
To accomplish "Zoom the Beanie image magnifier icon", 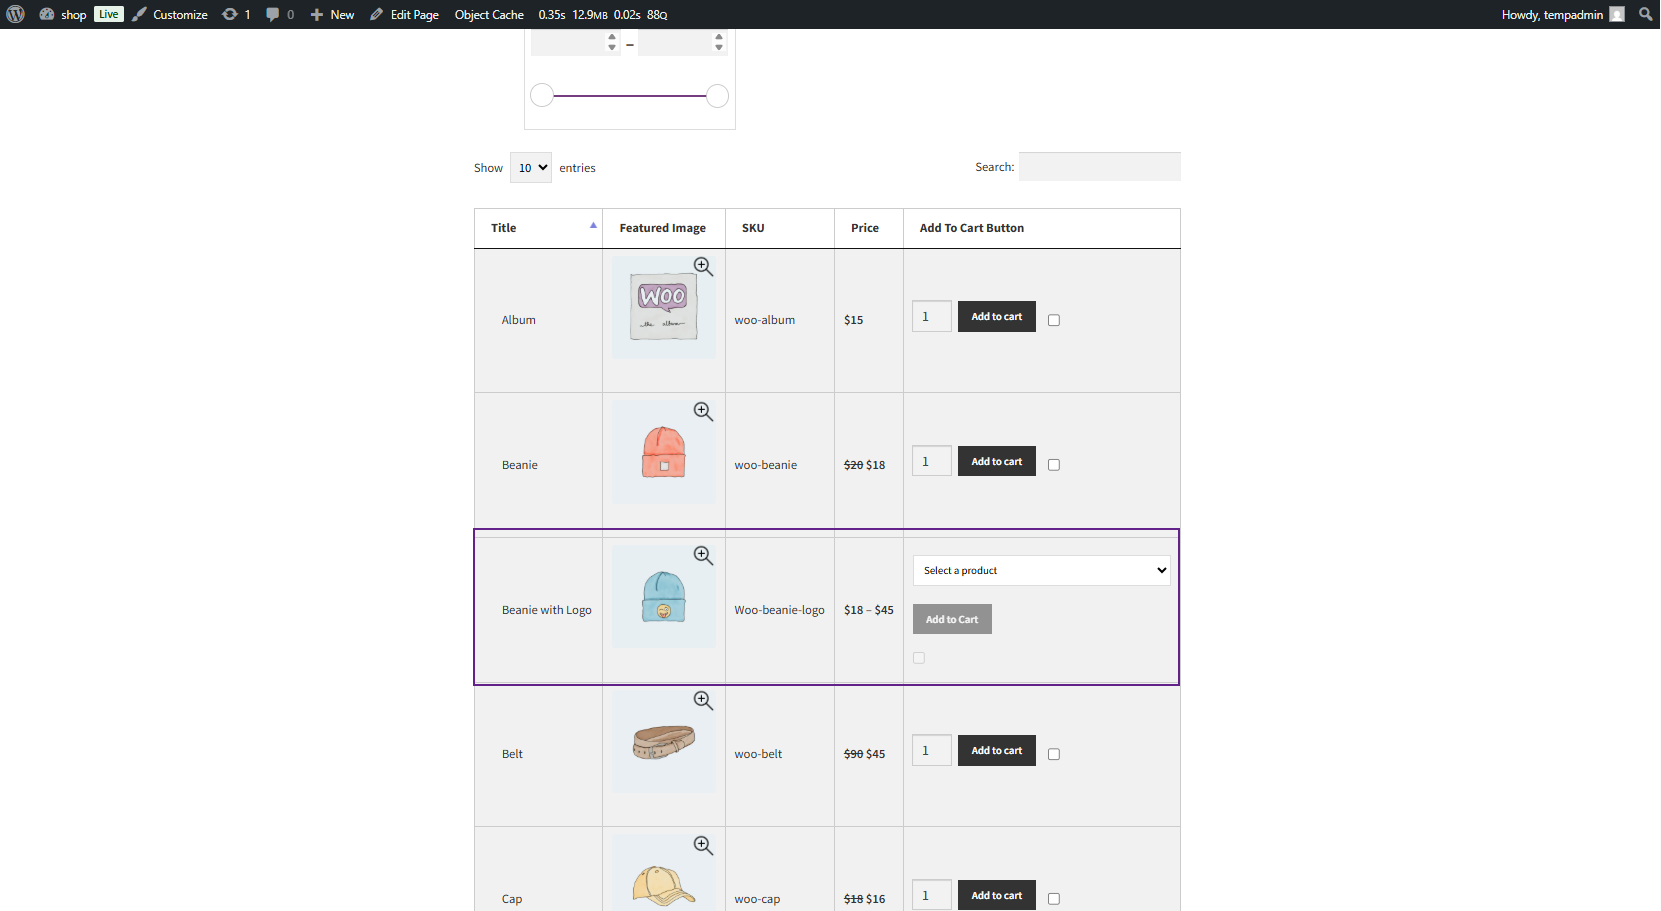I will 703,411.
